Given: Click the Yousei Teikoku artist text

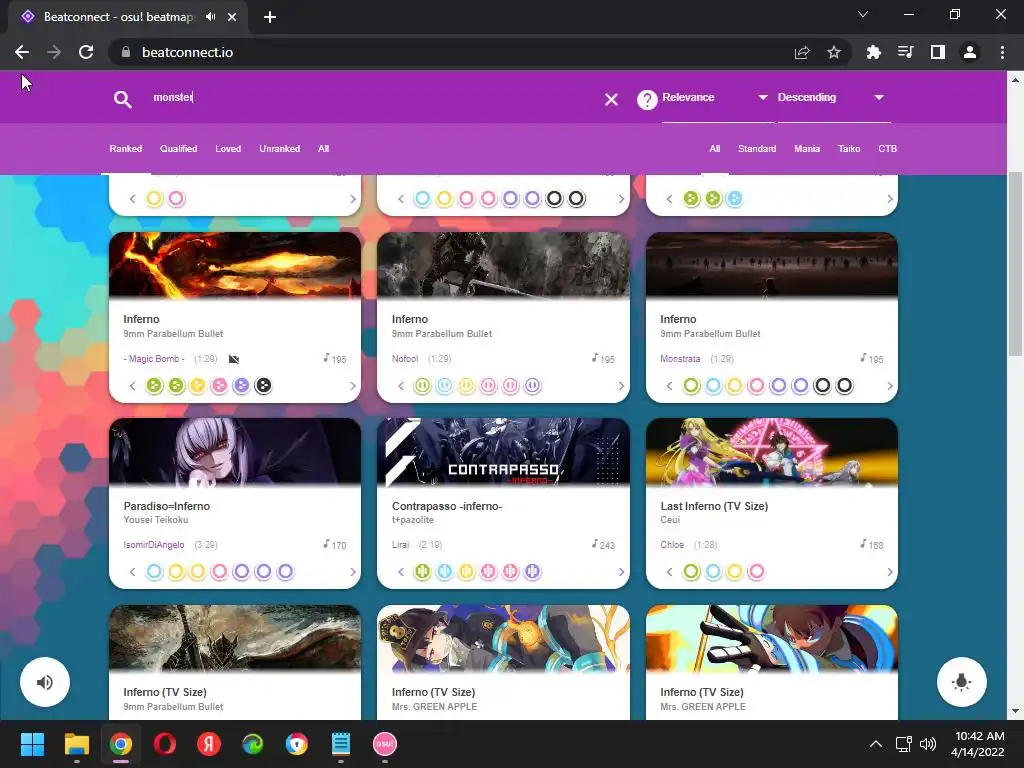Looking at the screenshot, I should (155, 520).
